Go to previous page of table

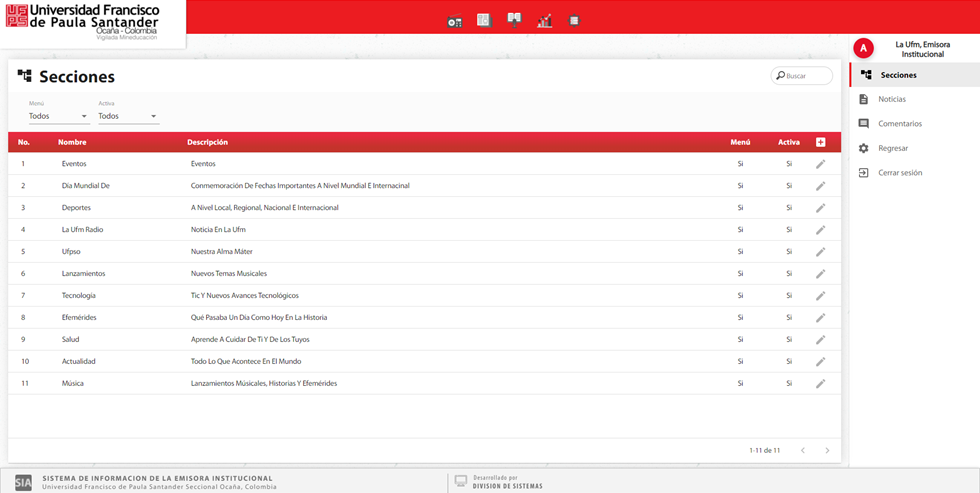click(x=802, y=451)
